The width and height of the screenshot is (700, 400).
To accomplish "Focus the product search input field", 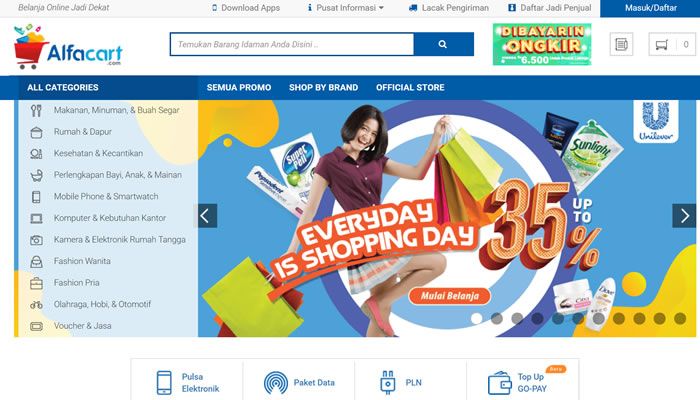I will pos(292,44).
